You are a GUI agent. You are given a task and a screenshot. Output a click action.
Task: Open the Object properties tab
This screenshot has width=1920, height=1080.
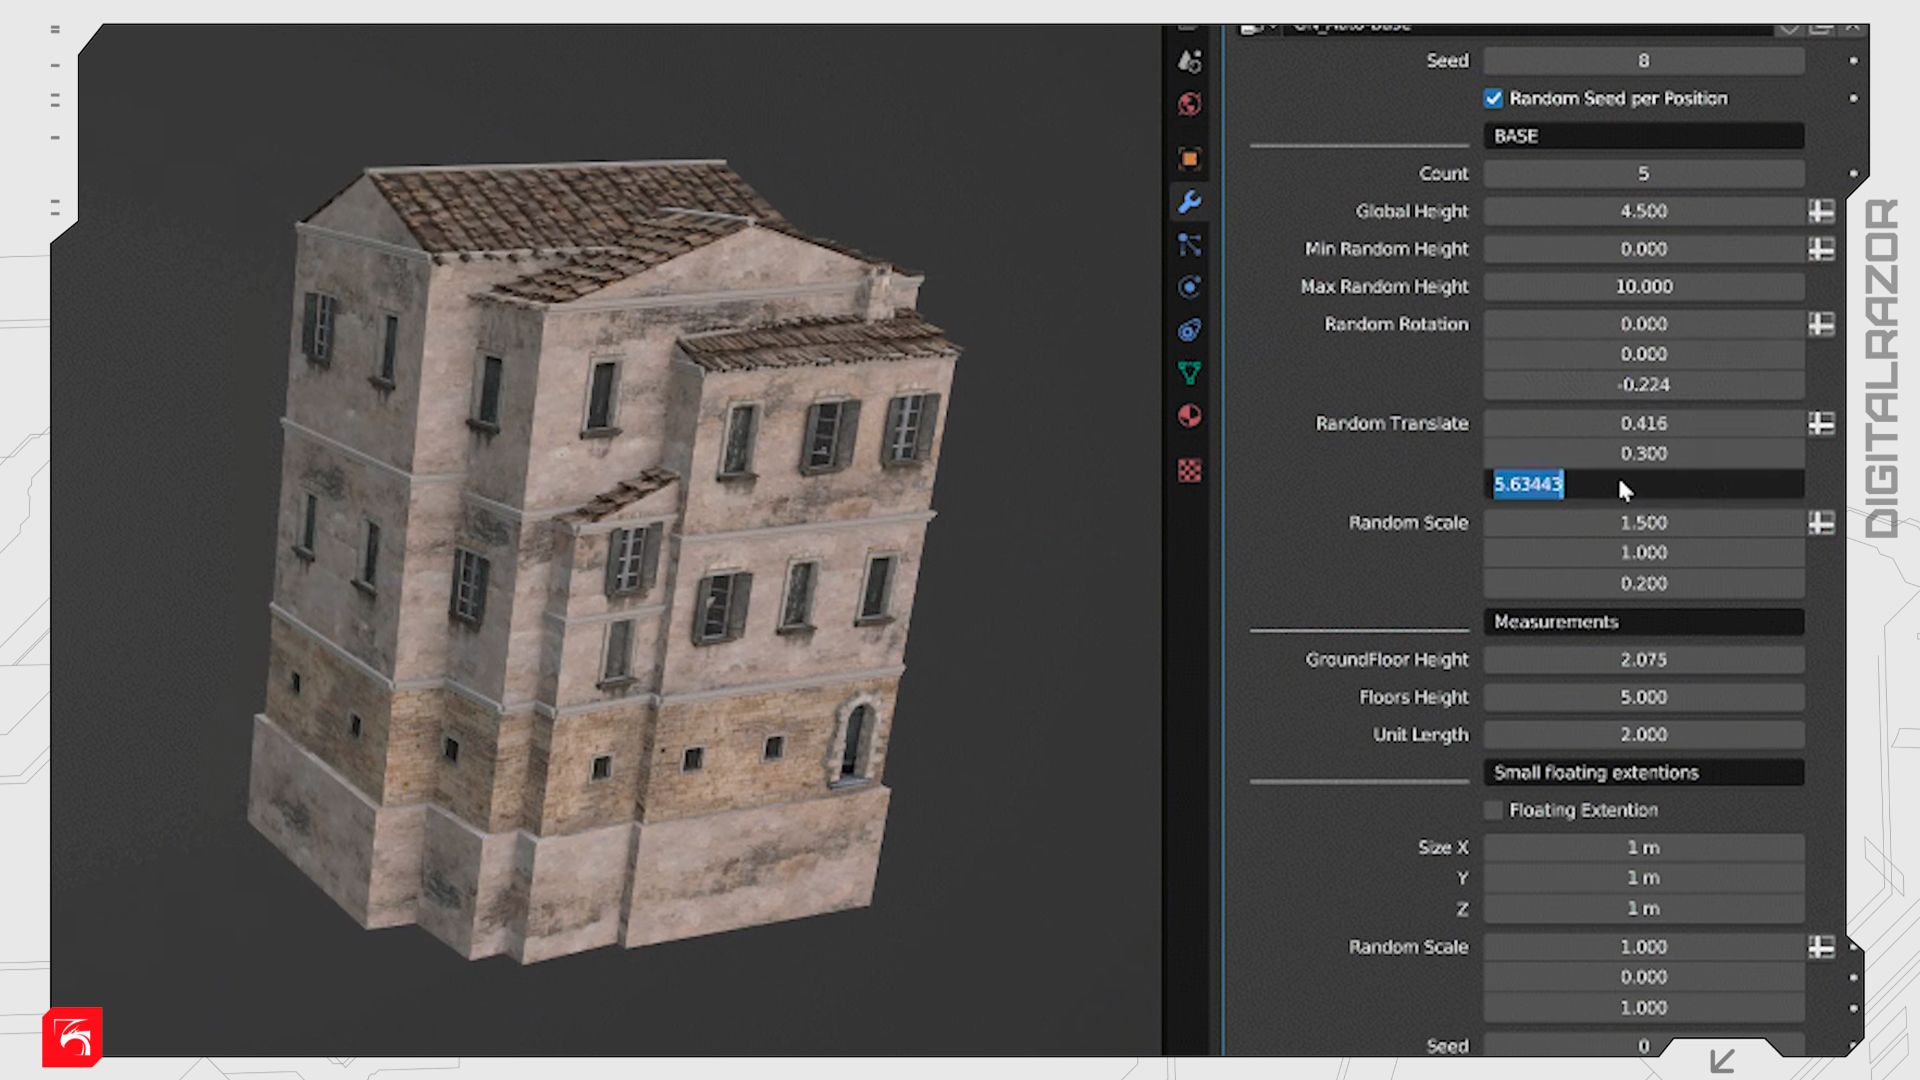pos(1189,158)
